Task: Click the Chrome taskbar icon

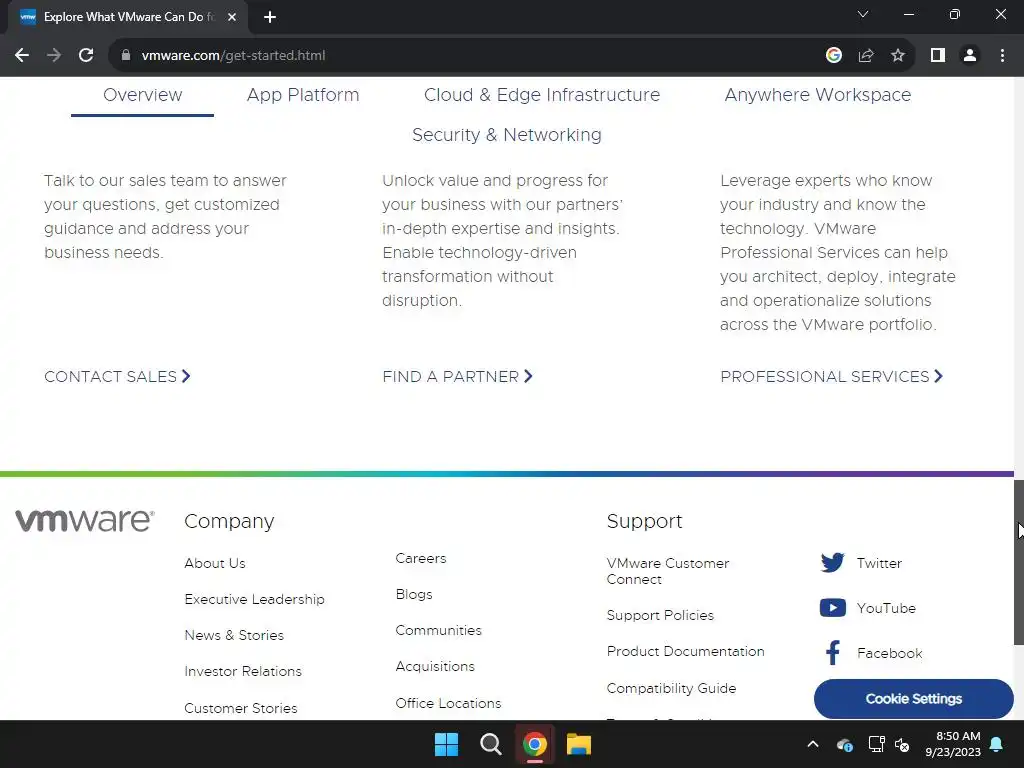Action: click(535, 744)
